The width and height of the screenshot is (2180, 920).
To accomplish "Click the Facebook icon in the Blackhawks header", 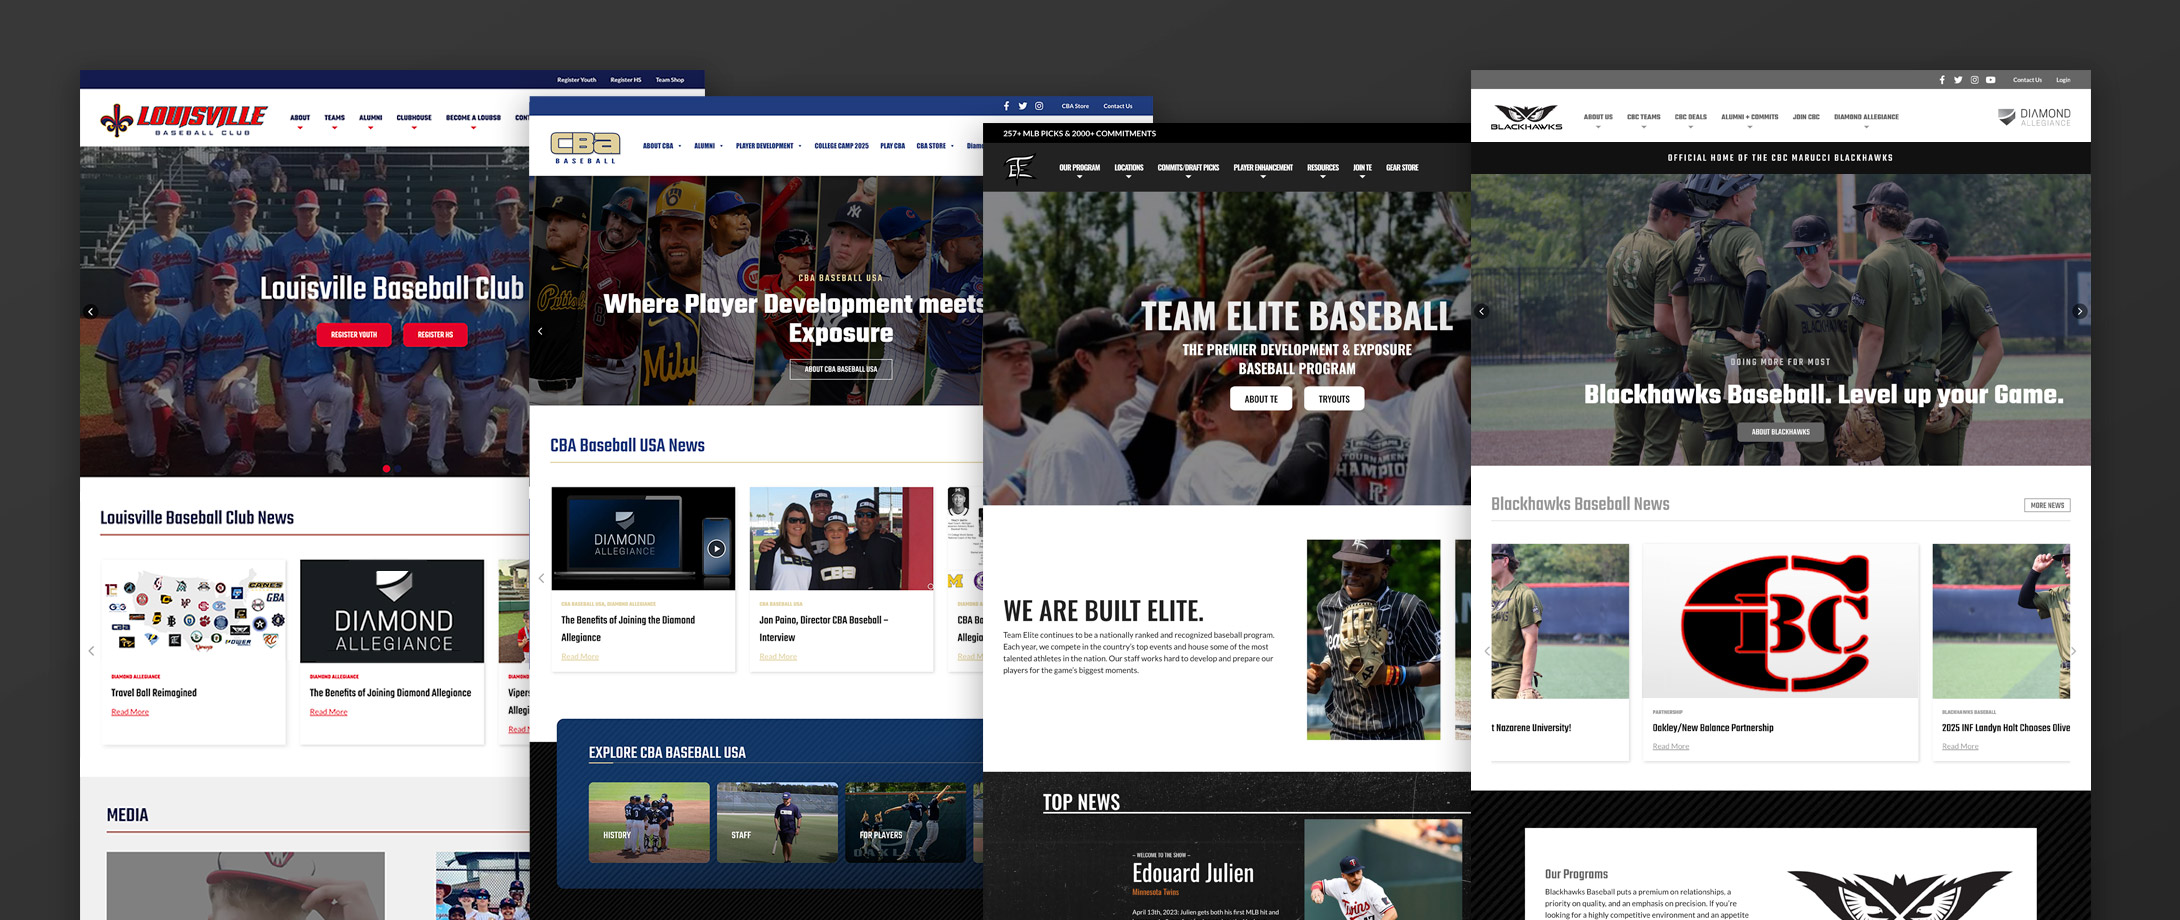I will tap(1942, 80).
